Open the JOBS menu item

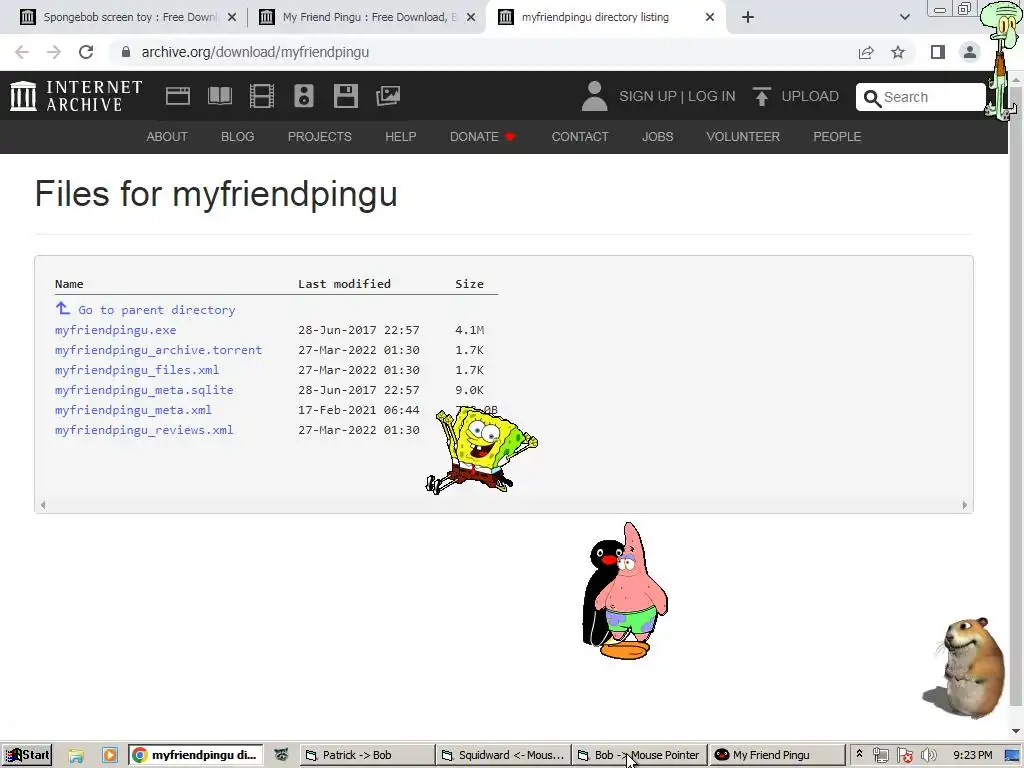(657, 136)
